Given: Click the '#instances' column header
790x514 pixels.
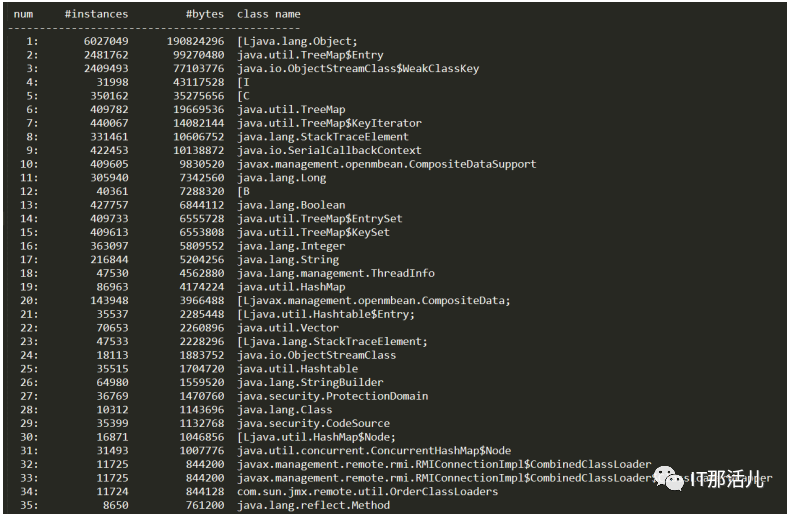Looking at the screenshot, I should [x=96, y=14].
